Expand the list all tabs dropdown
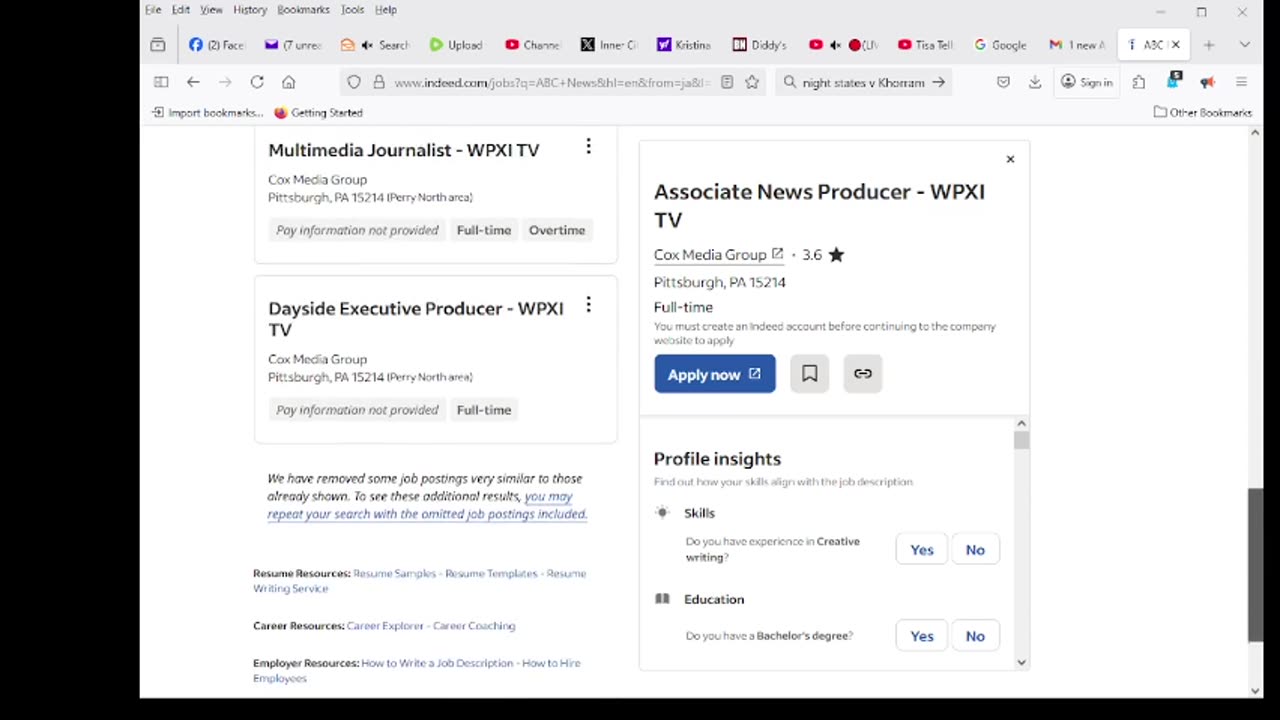 (1244, 45)
